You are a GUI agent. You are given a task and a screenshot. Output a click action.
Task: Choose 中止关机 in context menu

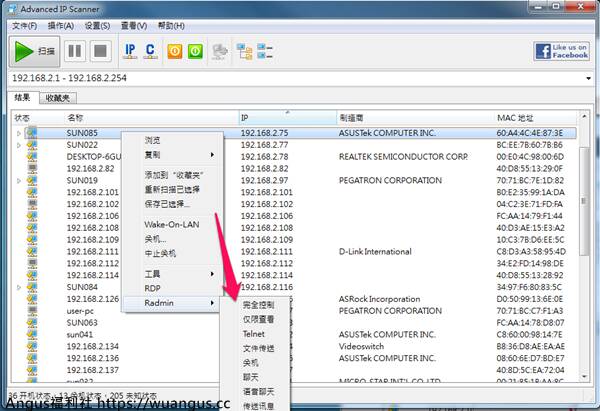(x=172, y=253)
